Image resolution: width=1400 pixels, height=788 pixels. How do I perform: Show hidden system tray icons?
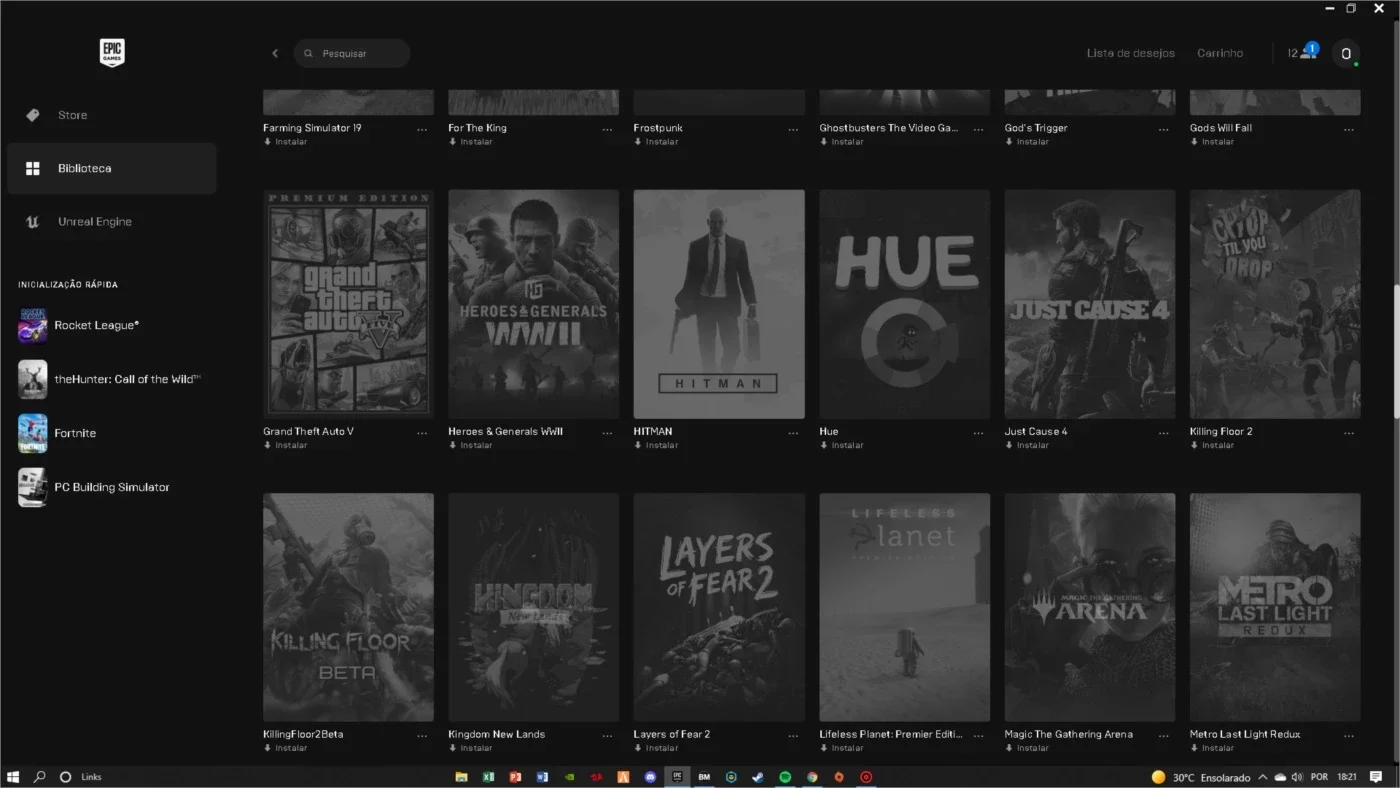click(1263, 777)
